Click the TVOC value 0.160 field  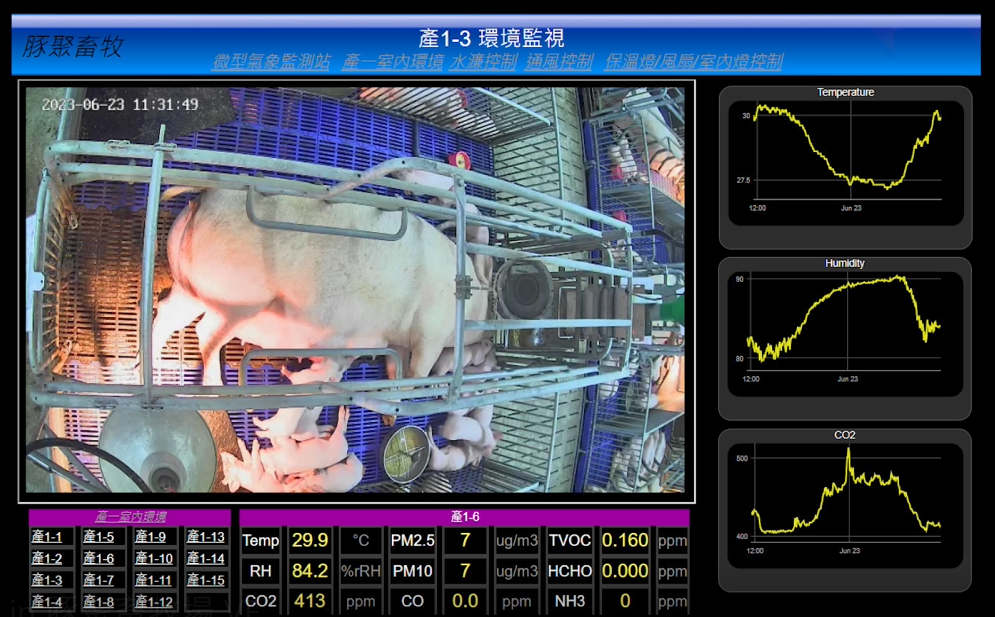pos(626,541)
